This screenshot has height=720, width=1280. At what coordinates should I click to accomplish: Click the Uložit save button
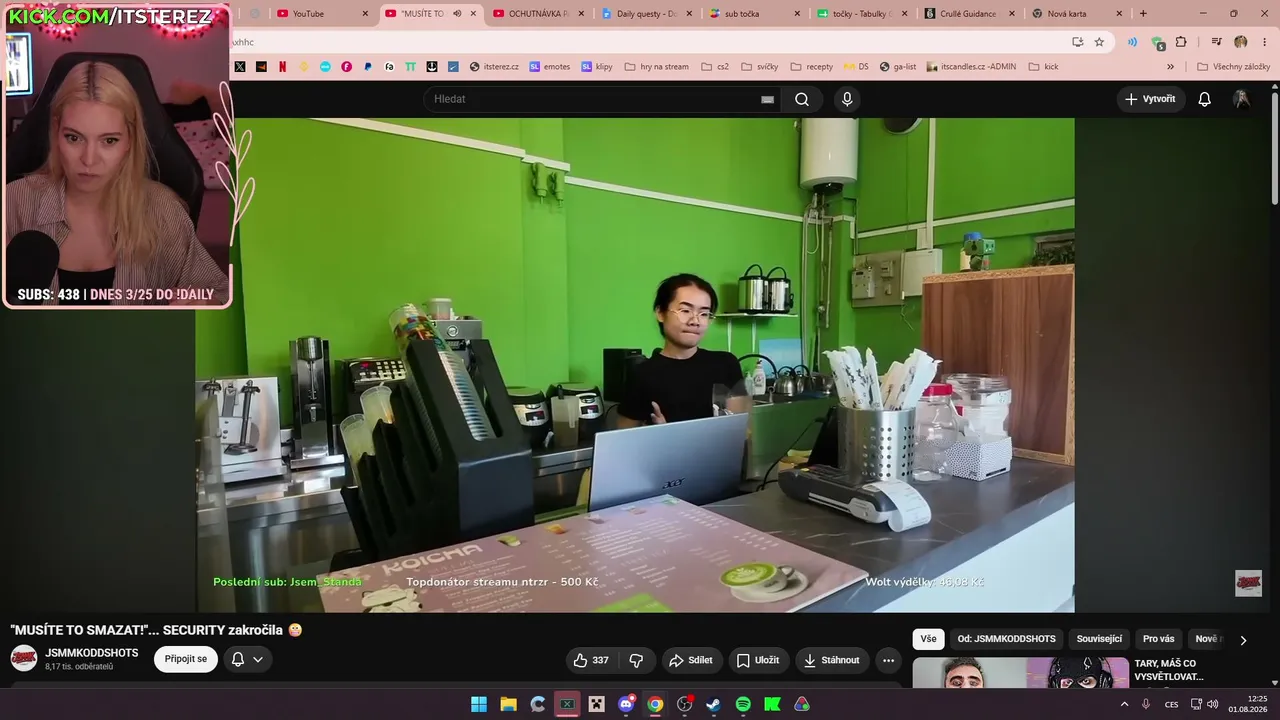point(757,660)
